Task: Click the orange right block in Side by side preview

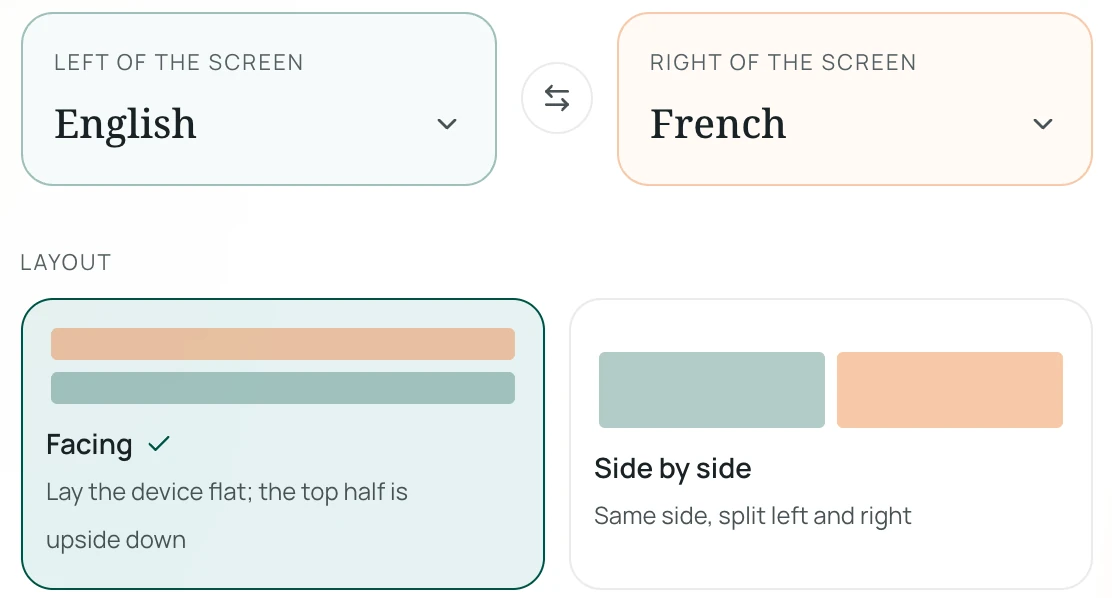Action: (x=950, y=389)
